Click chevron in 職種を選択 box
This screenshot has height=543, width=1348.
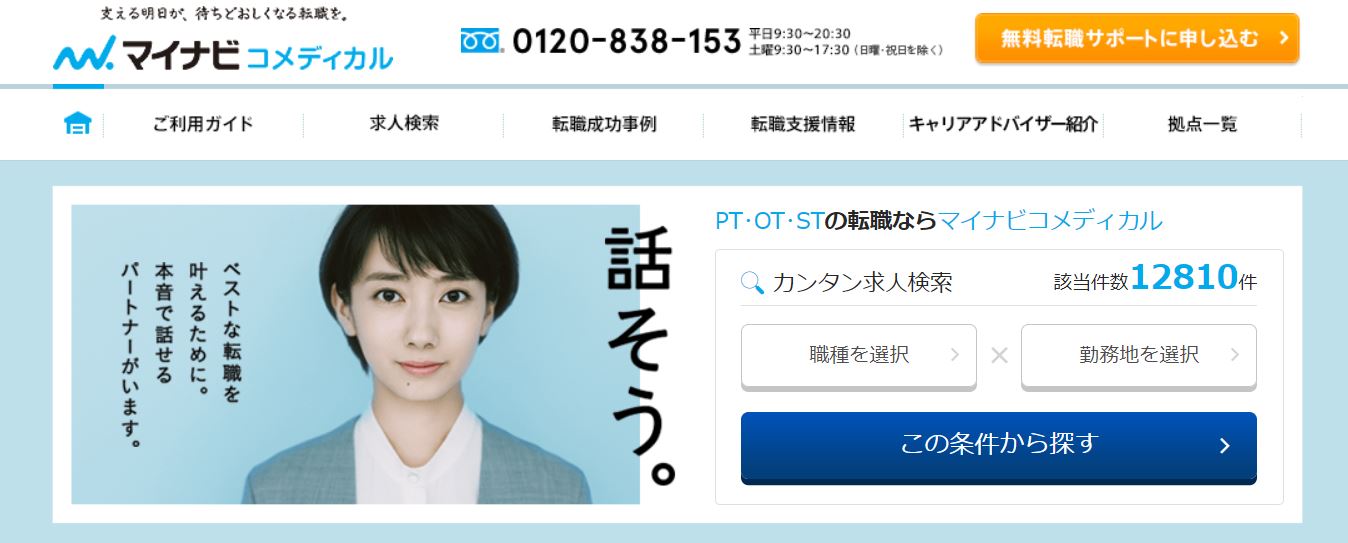[954, 354]
